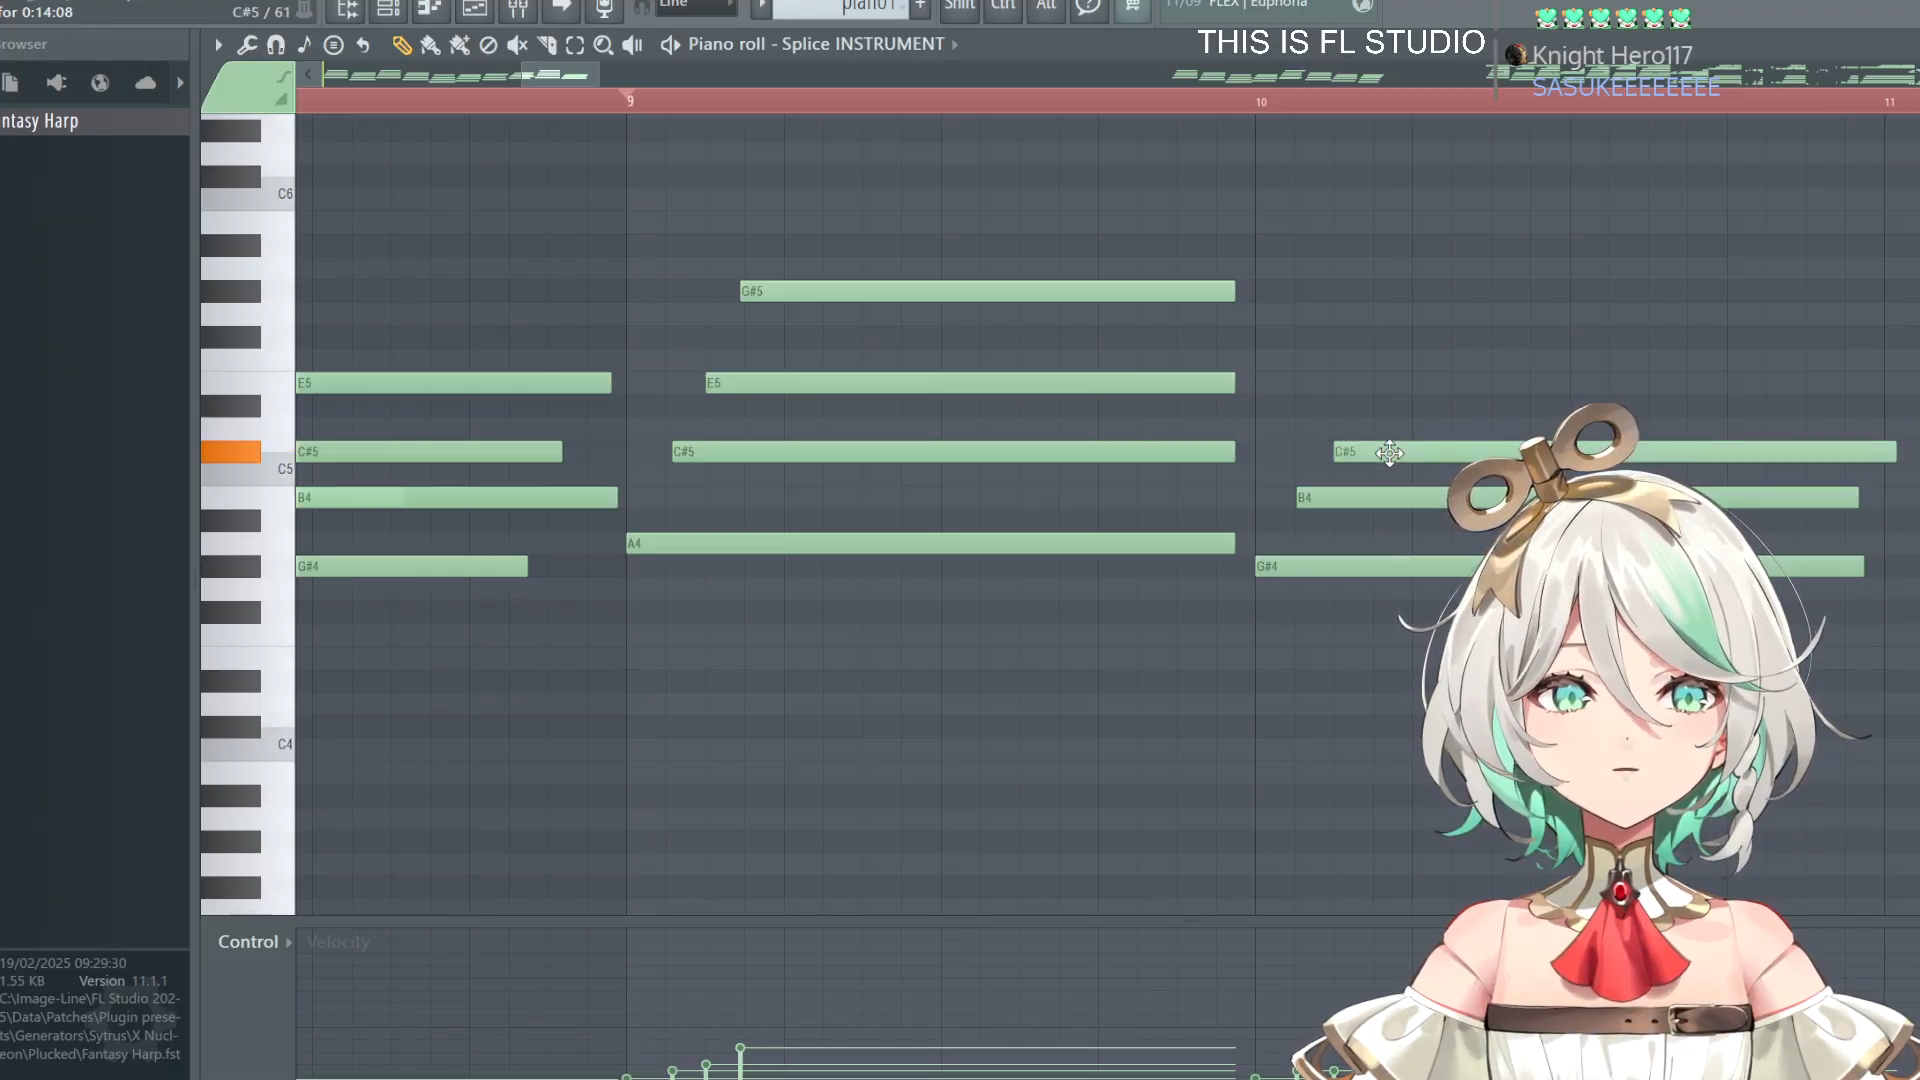The height and width of the screenshot is (1080, 1920).
Task: Select the Paint brush tool
Action: coord(430,45)
